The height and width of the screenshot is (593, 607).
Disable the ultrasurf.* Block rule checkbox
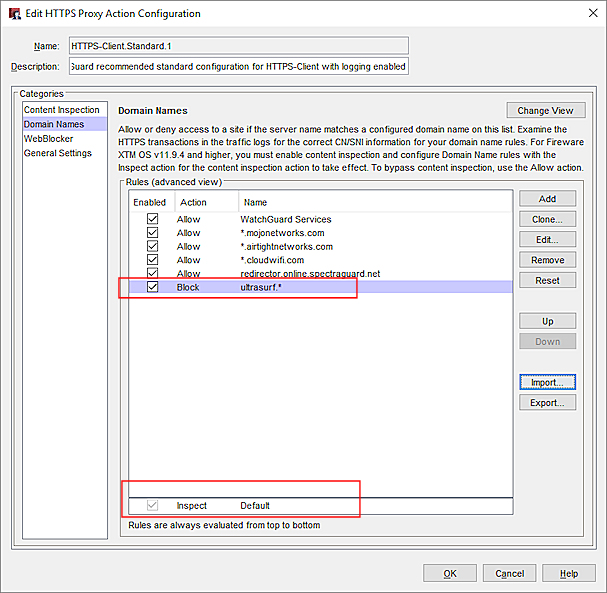[x=152, y=287]
